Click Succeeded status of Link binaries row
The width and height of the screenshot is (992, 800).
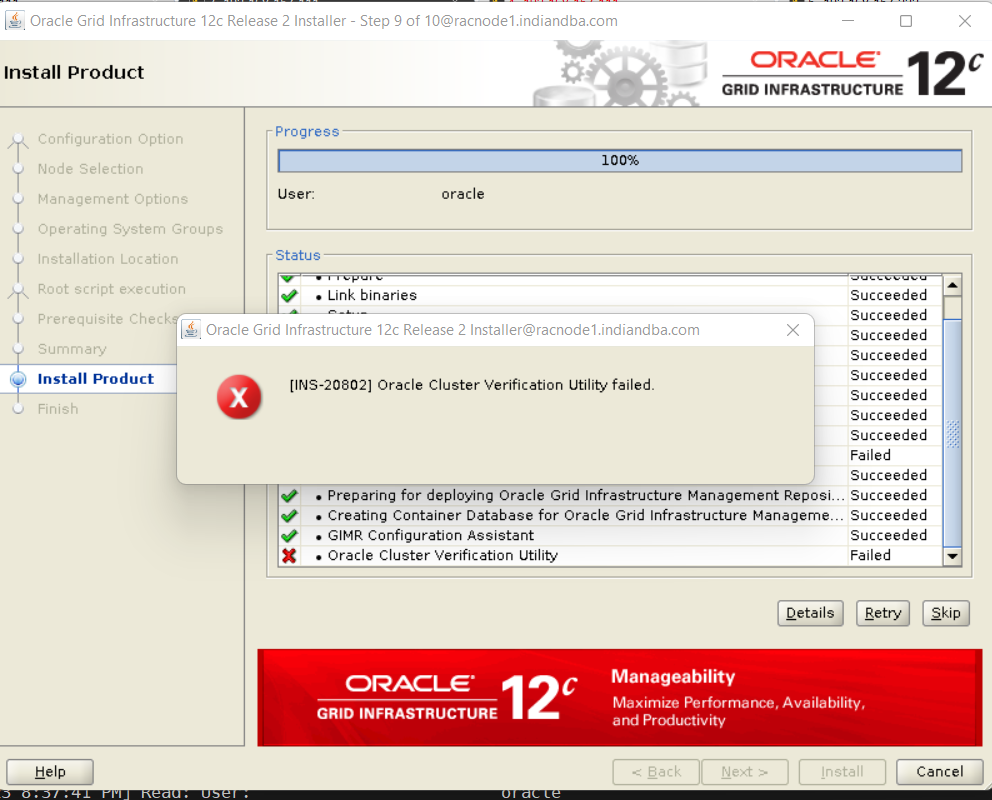[888, 295]
